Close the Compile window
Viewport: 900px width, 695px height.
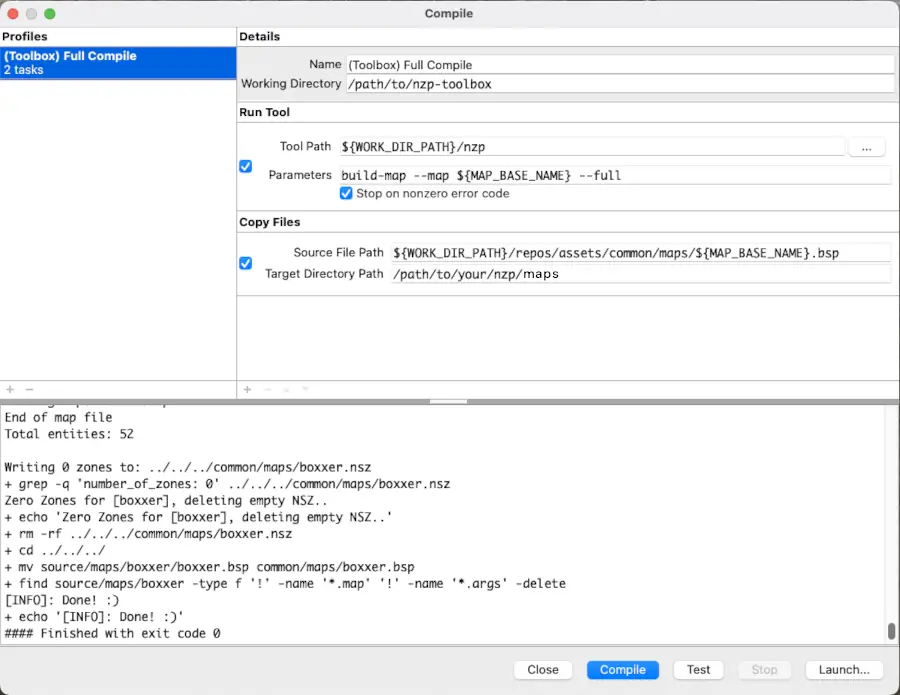tap(543, 670)
